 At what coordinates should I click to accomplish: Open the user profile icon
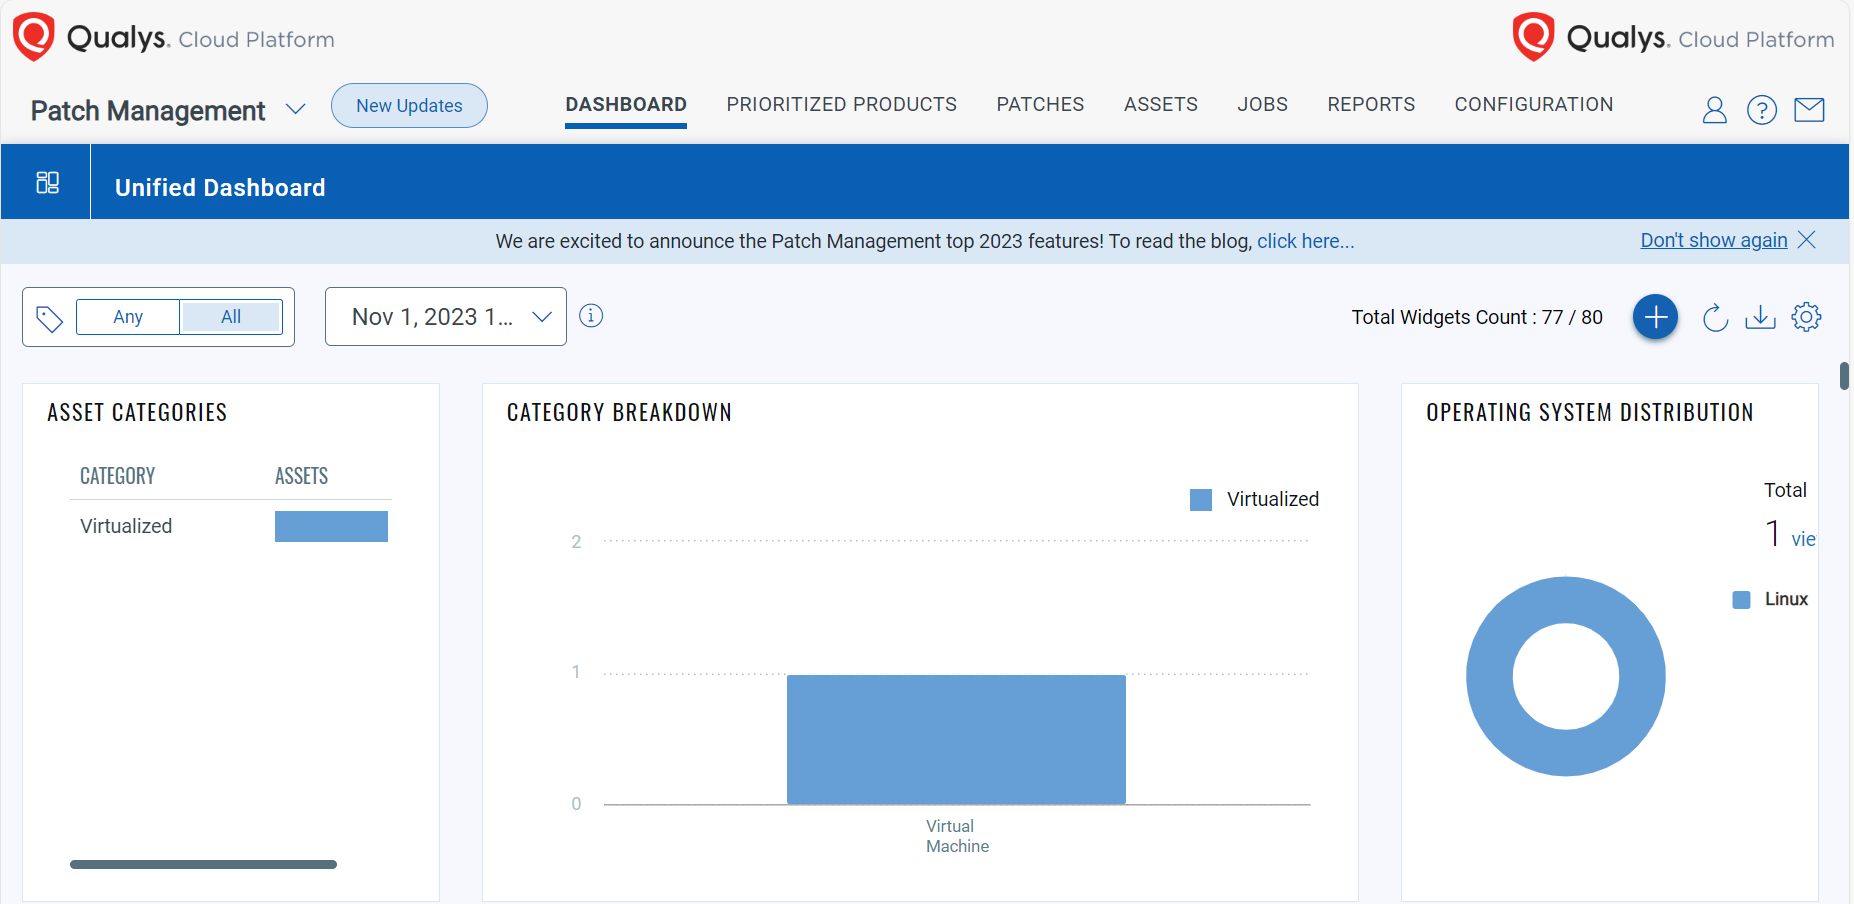[1714, 110]
